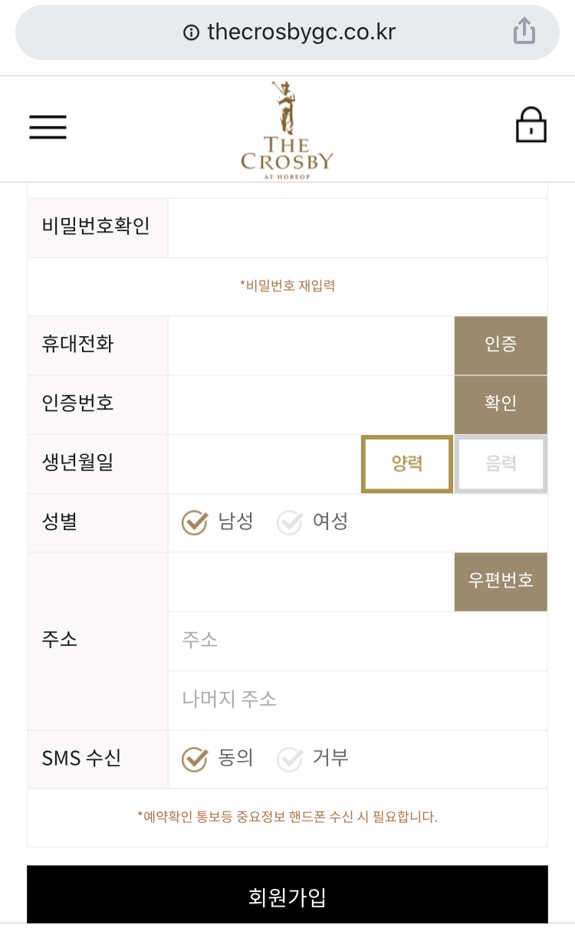
Task: Select 양력 calendar type
Action: [x=407, y=464]
